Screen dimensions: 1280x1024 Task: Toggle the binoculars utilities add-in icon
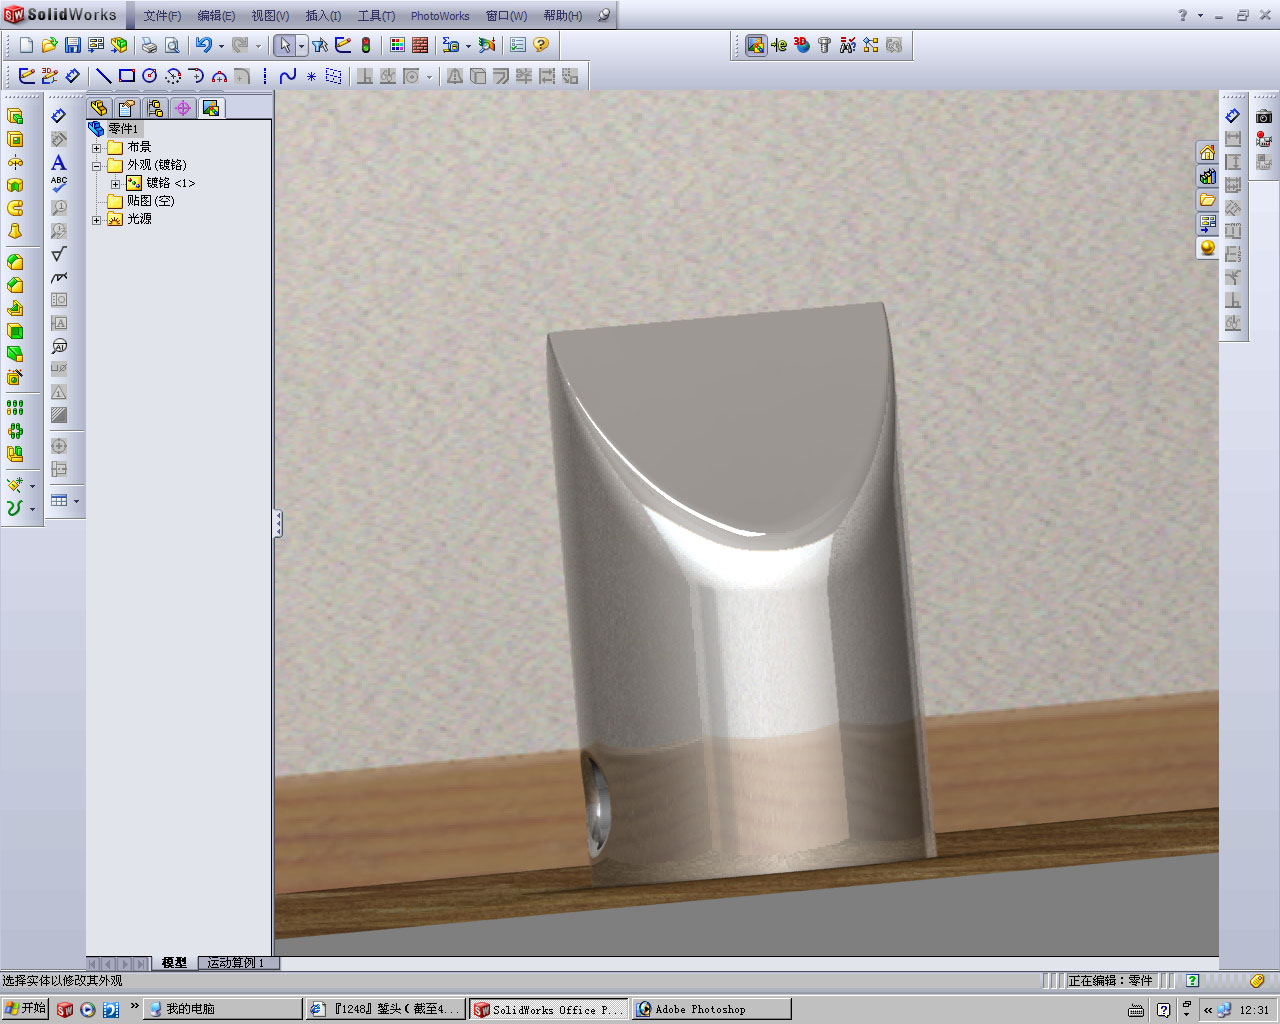[x=848, y=45]
